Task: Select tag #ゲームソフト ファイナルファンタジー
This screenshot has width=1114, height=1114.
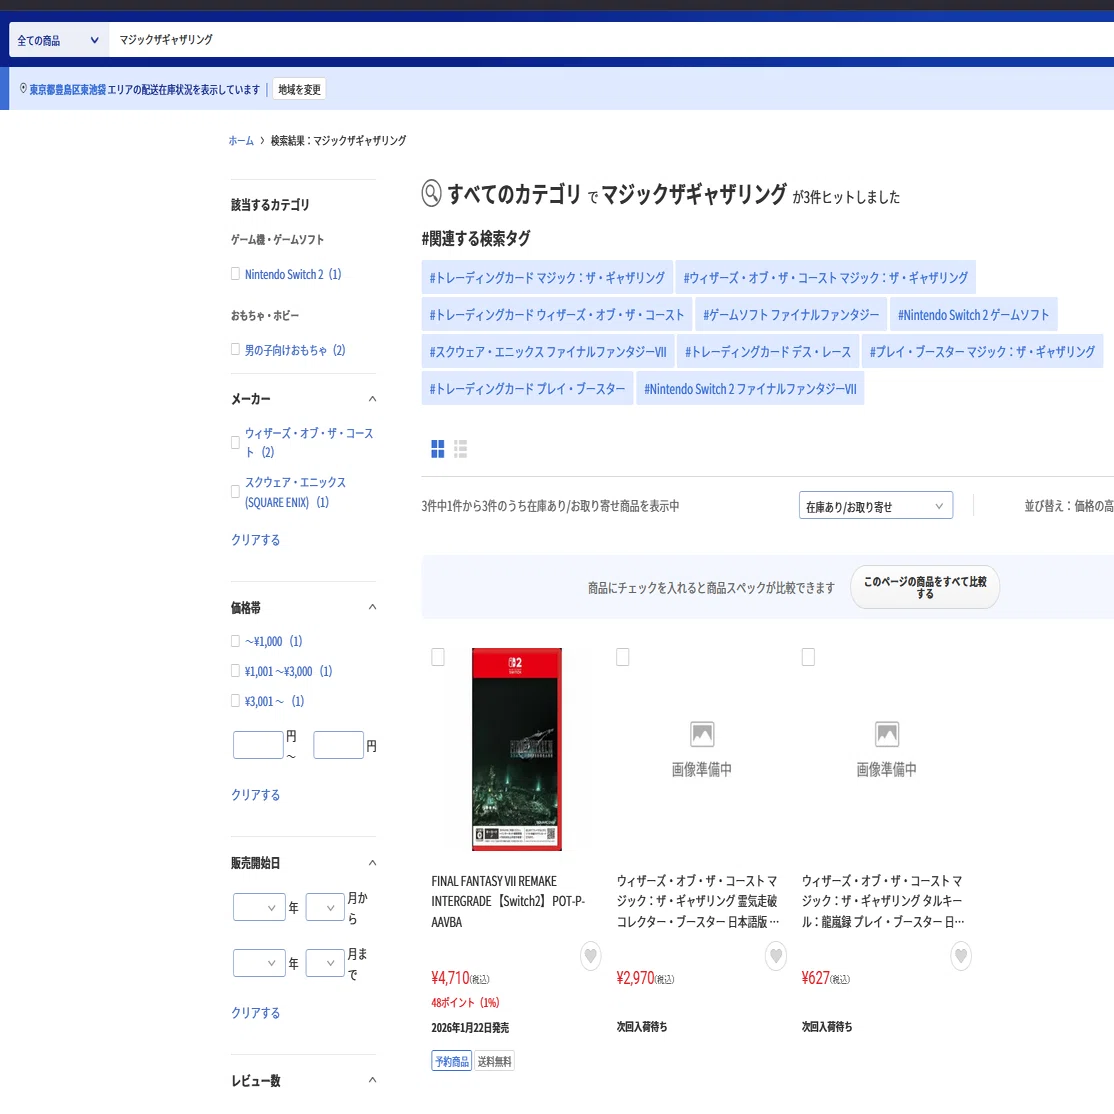Action: (791, 314)
